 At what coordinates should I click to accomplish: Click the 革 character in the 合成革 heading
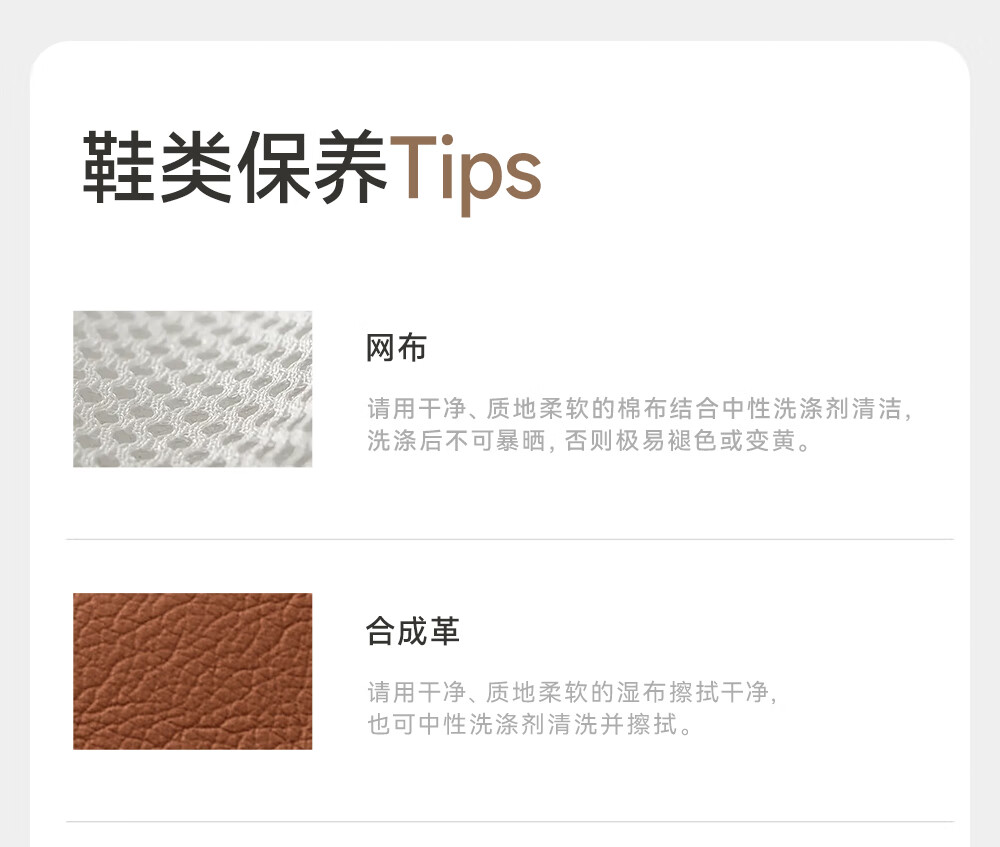445,631
